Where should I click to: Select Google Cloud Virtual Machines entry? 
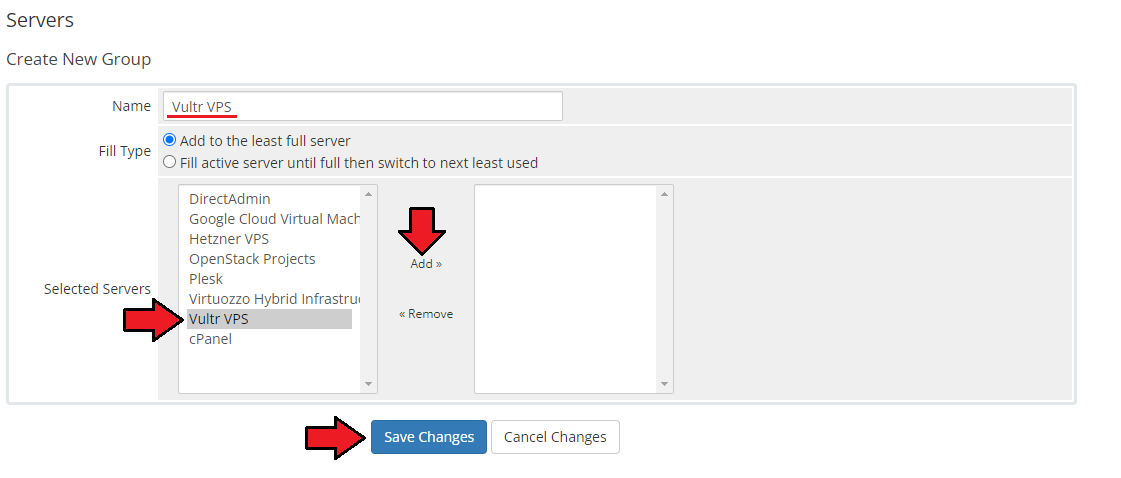pos(270,219)
